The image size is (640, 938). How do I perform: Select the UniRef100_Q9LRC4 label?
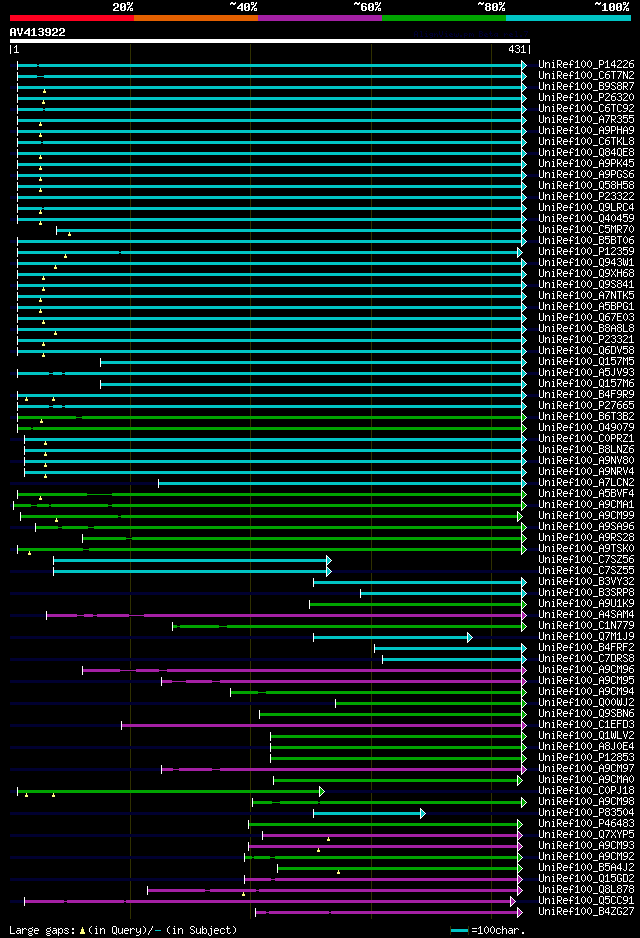coord(586,208)
